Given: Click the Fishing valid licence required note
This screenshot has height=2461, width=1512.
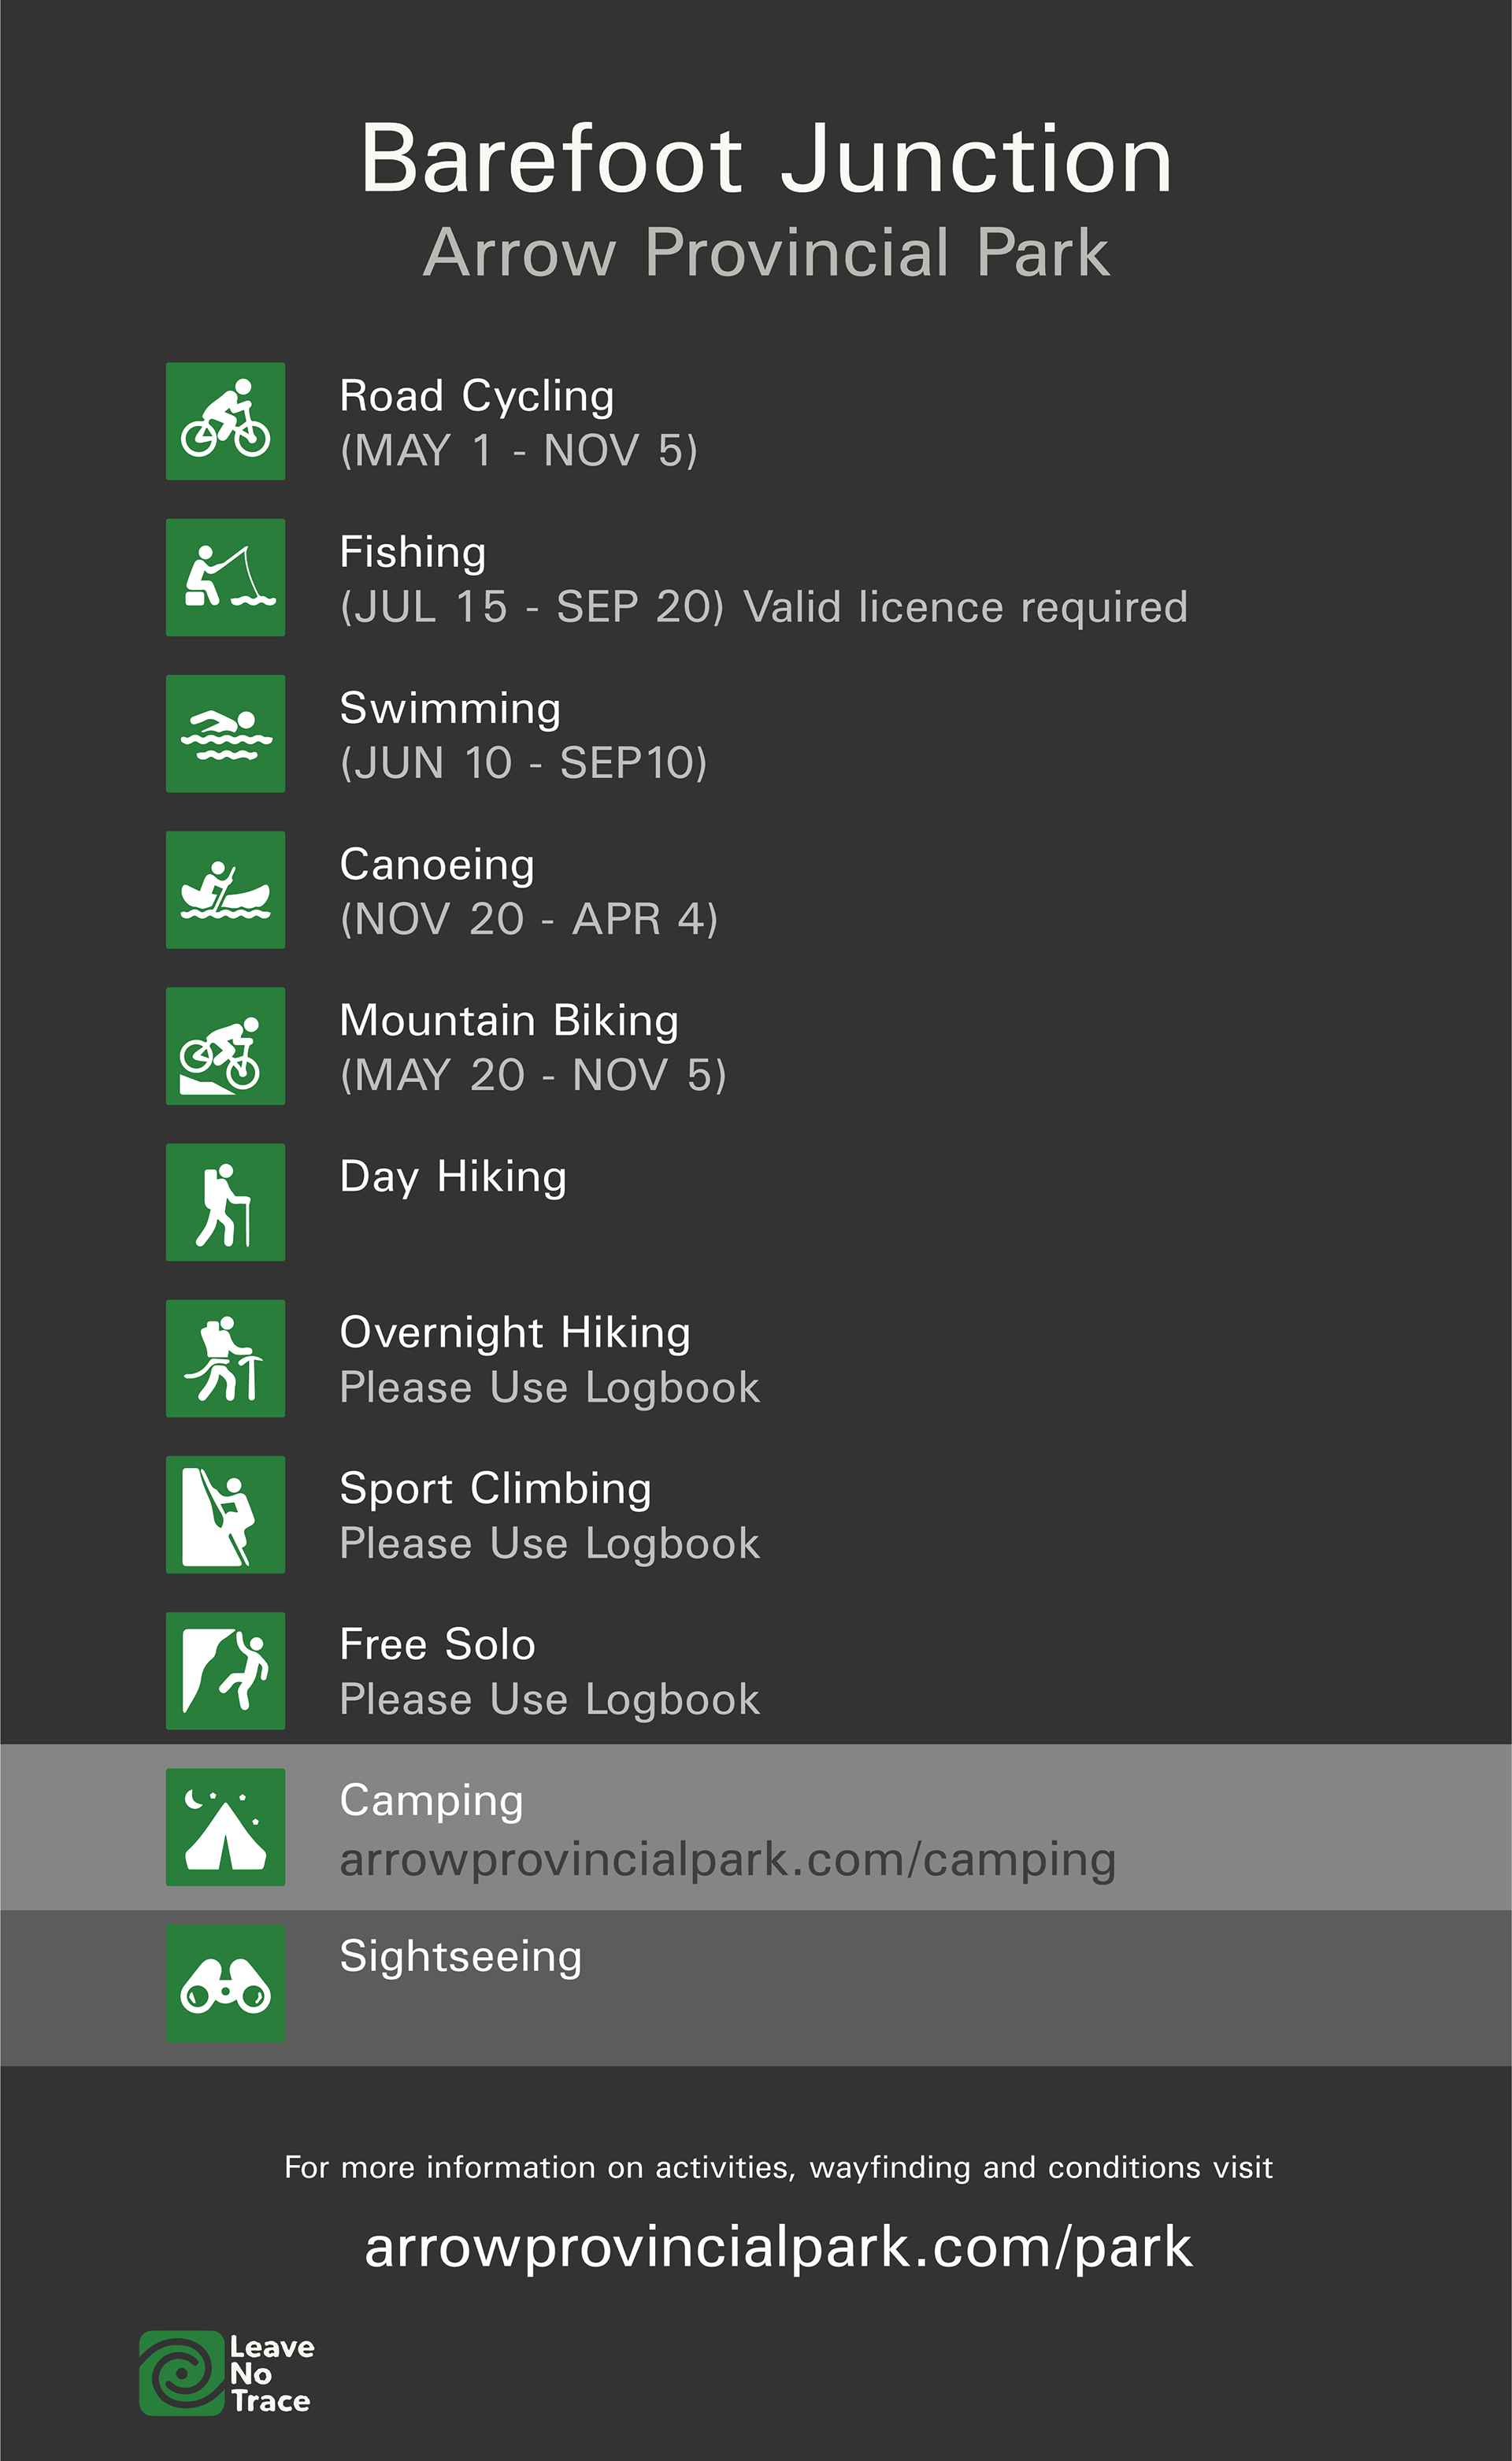Looking at the screenshot, I should 965,606.
